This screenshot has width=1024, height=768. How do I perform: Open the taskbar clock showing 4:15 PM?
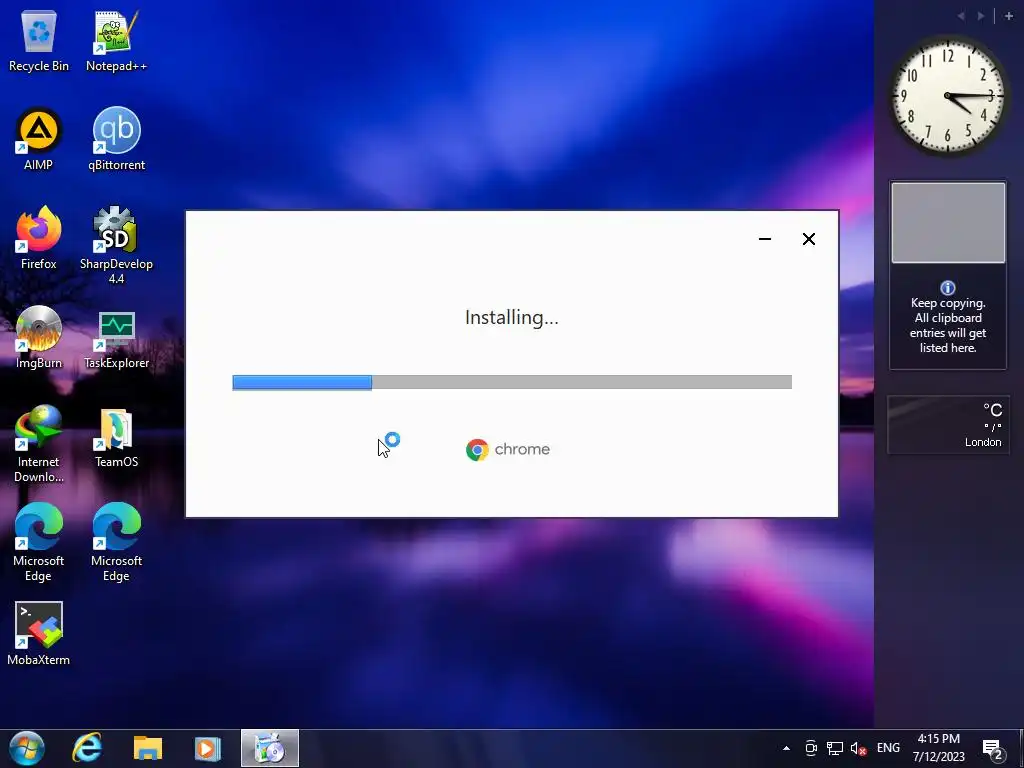(x=938, y=748)
